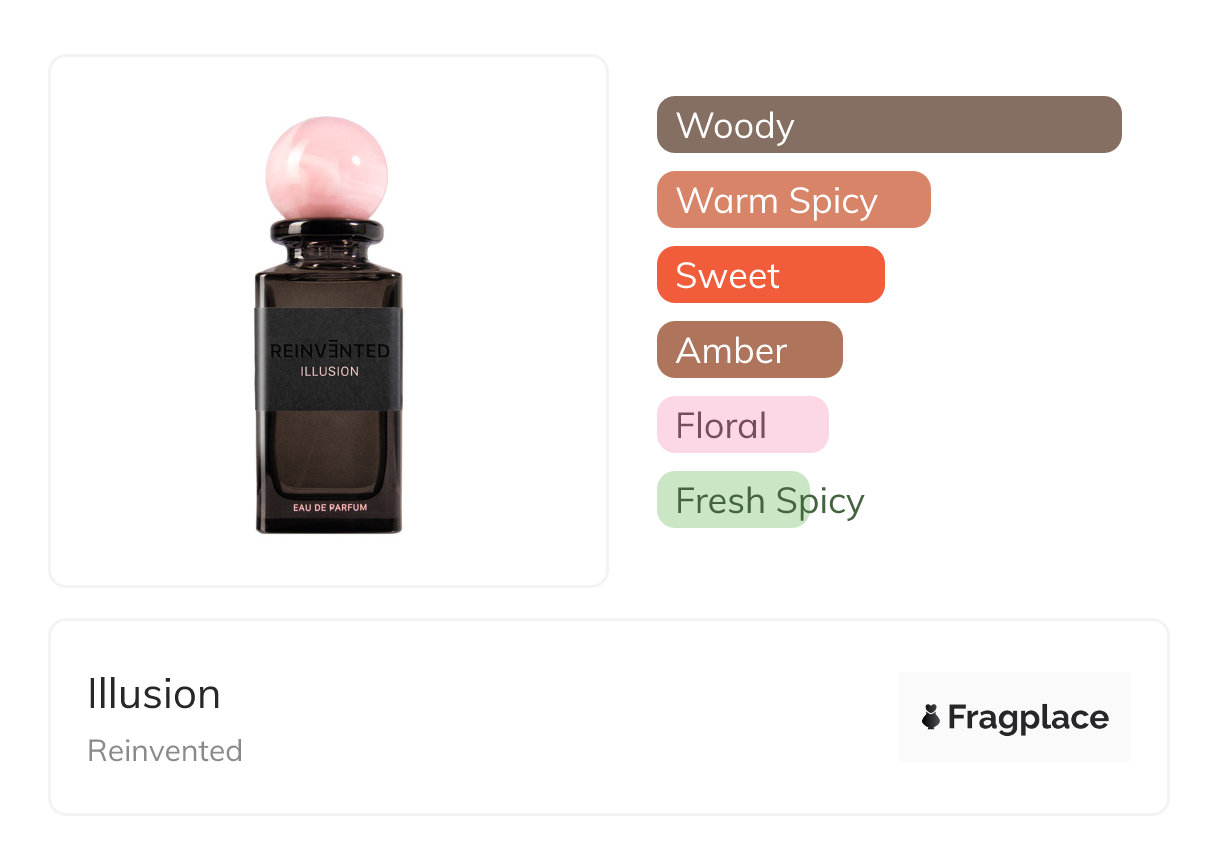1218x864 pixels.
Task: Select the Woody accord bar
Action: pyautogui.click(x=889, y=125)
